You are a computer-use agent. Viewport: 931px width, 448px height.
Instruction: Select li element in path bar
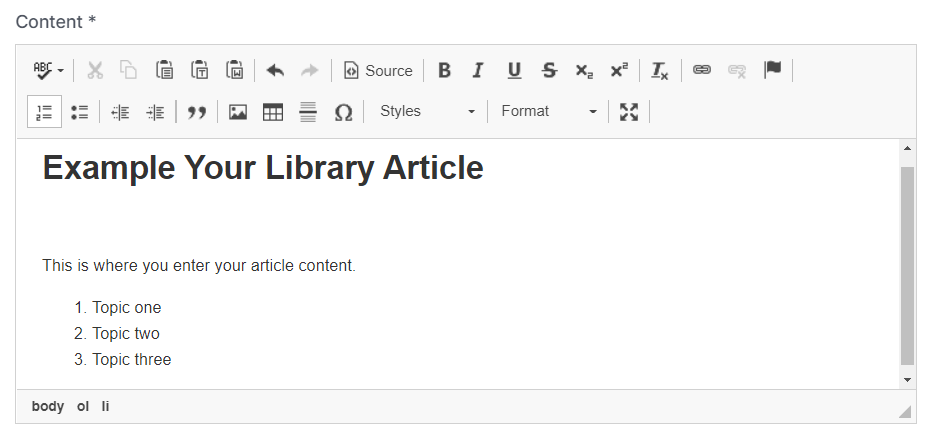[105, 406]
